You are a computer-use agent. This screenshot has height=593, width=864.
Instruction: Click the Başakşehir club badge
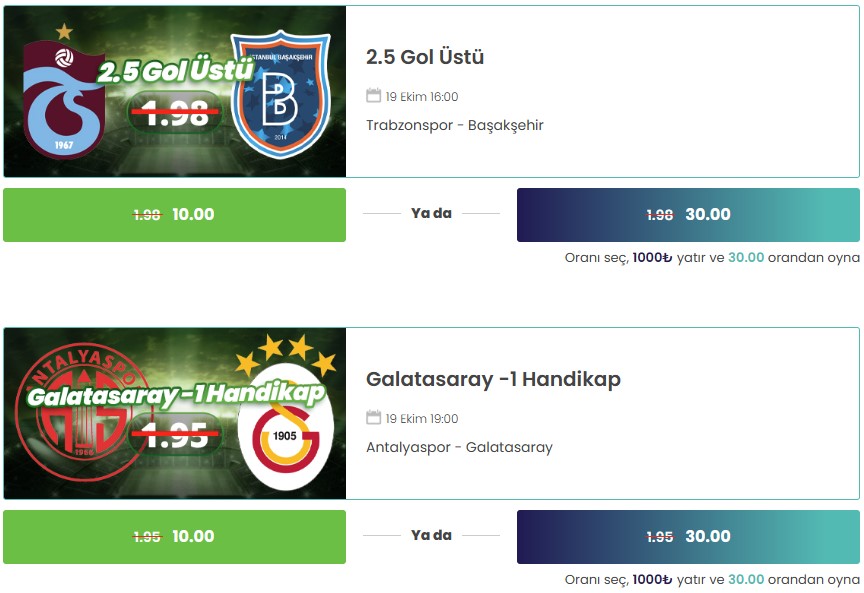point(280,94)
